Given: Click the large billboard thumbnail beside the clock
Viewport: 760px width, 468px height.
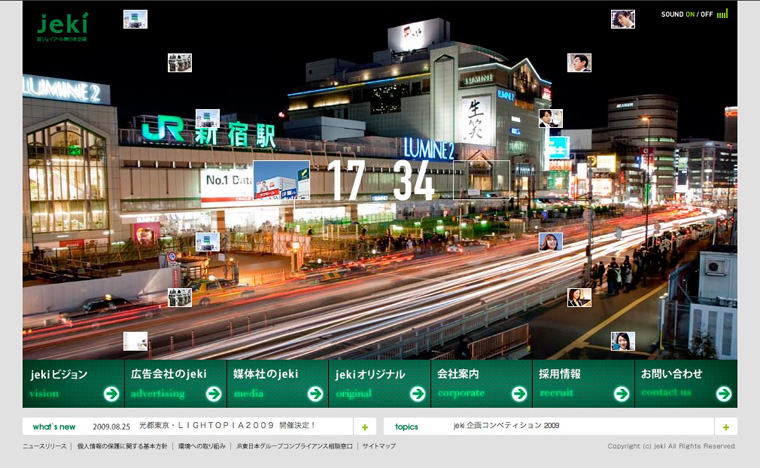Looking at the screenshot, I should tap(281, 181).
